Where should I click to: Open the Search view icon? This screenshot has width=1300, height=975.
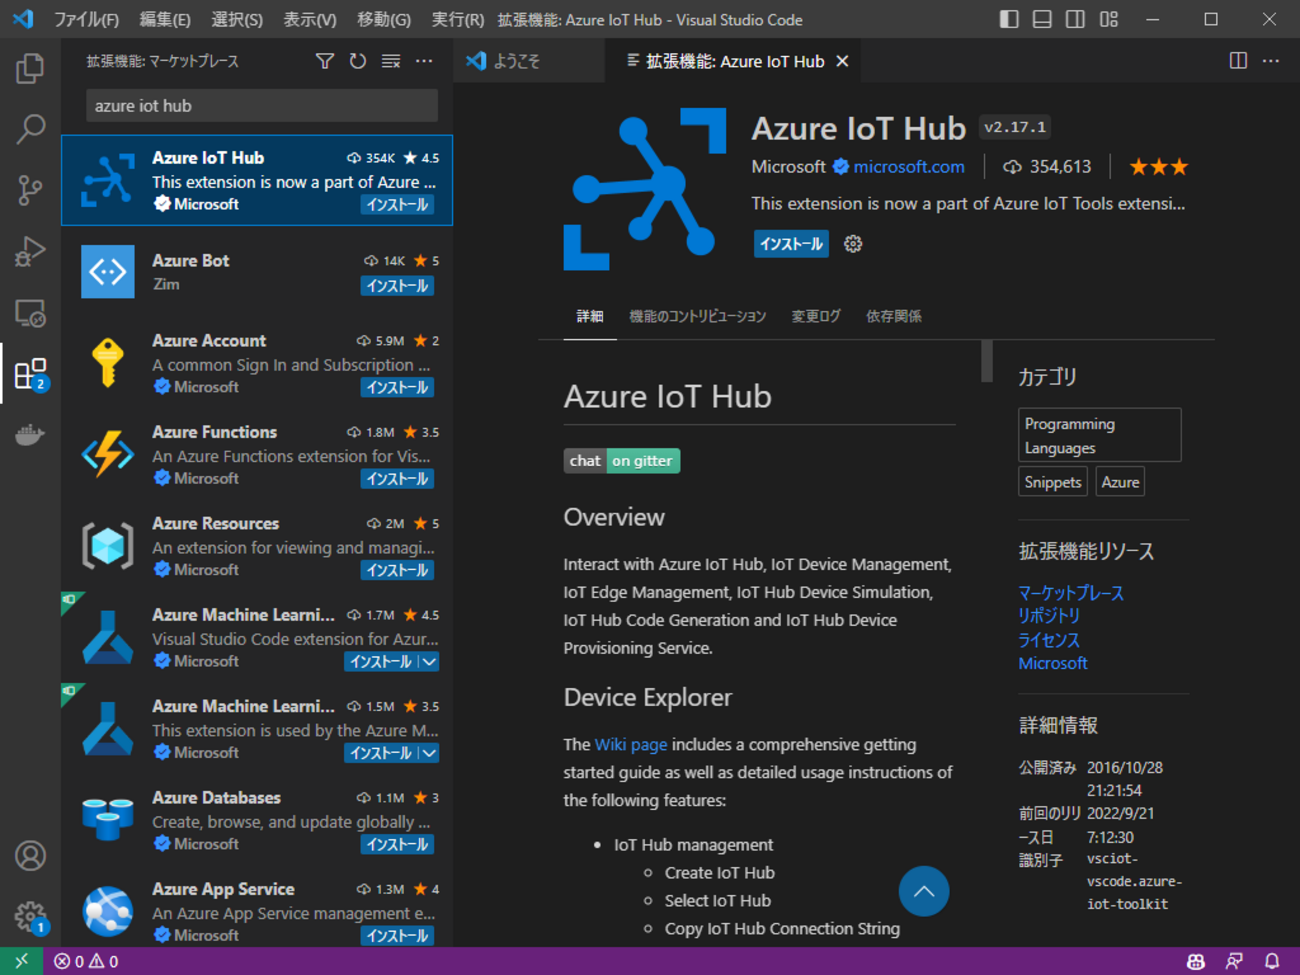coord(30,129)
